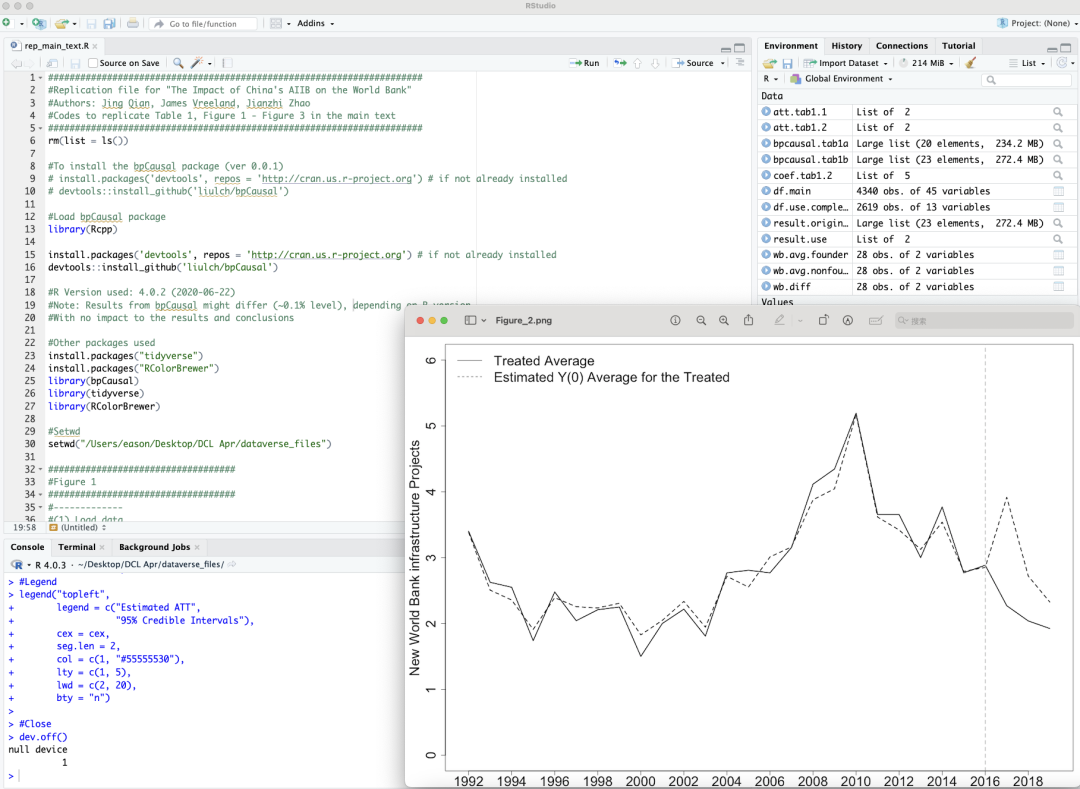The image size is (1080, 789).
Task: Refresh the Environment pane
Action: click(1061, 63)
